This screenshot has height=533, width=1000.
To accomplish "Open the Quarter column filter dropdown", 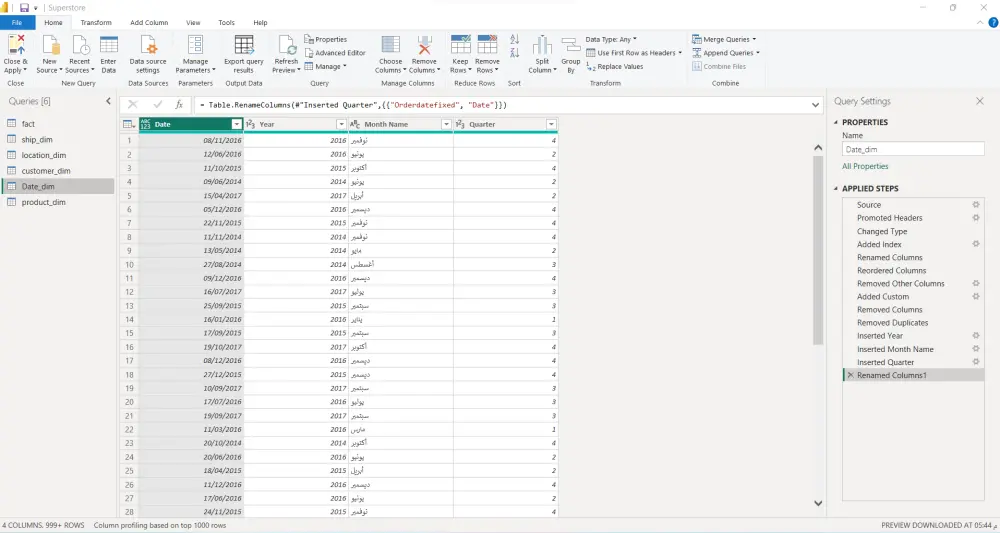I will (x=552, y=124).
